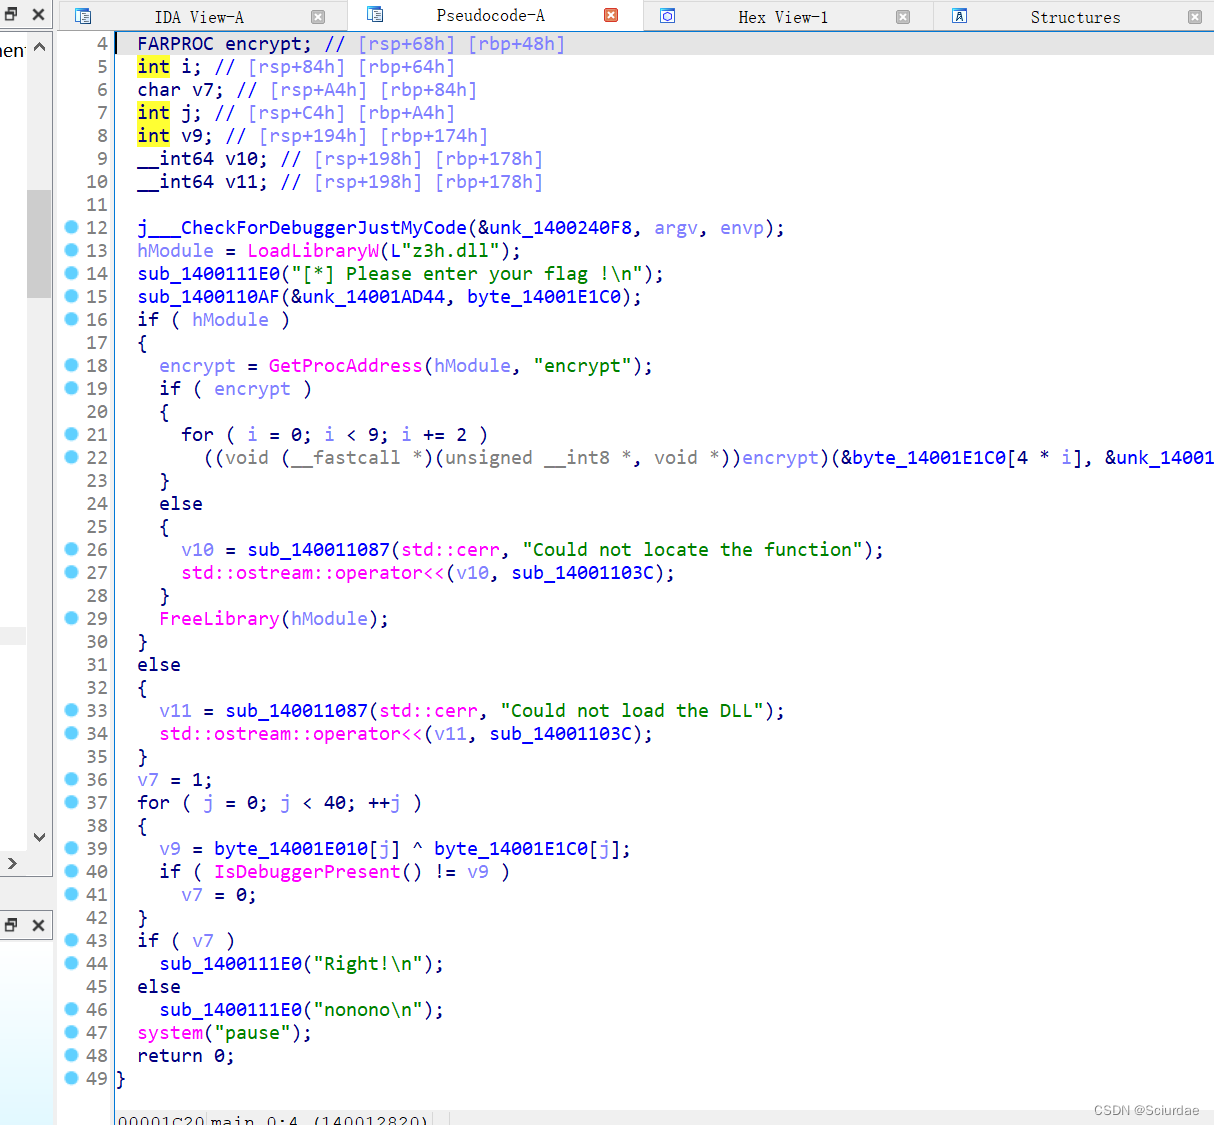
Task: Click the envp argument on line 12
Action: click(742, 228)
